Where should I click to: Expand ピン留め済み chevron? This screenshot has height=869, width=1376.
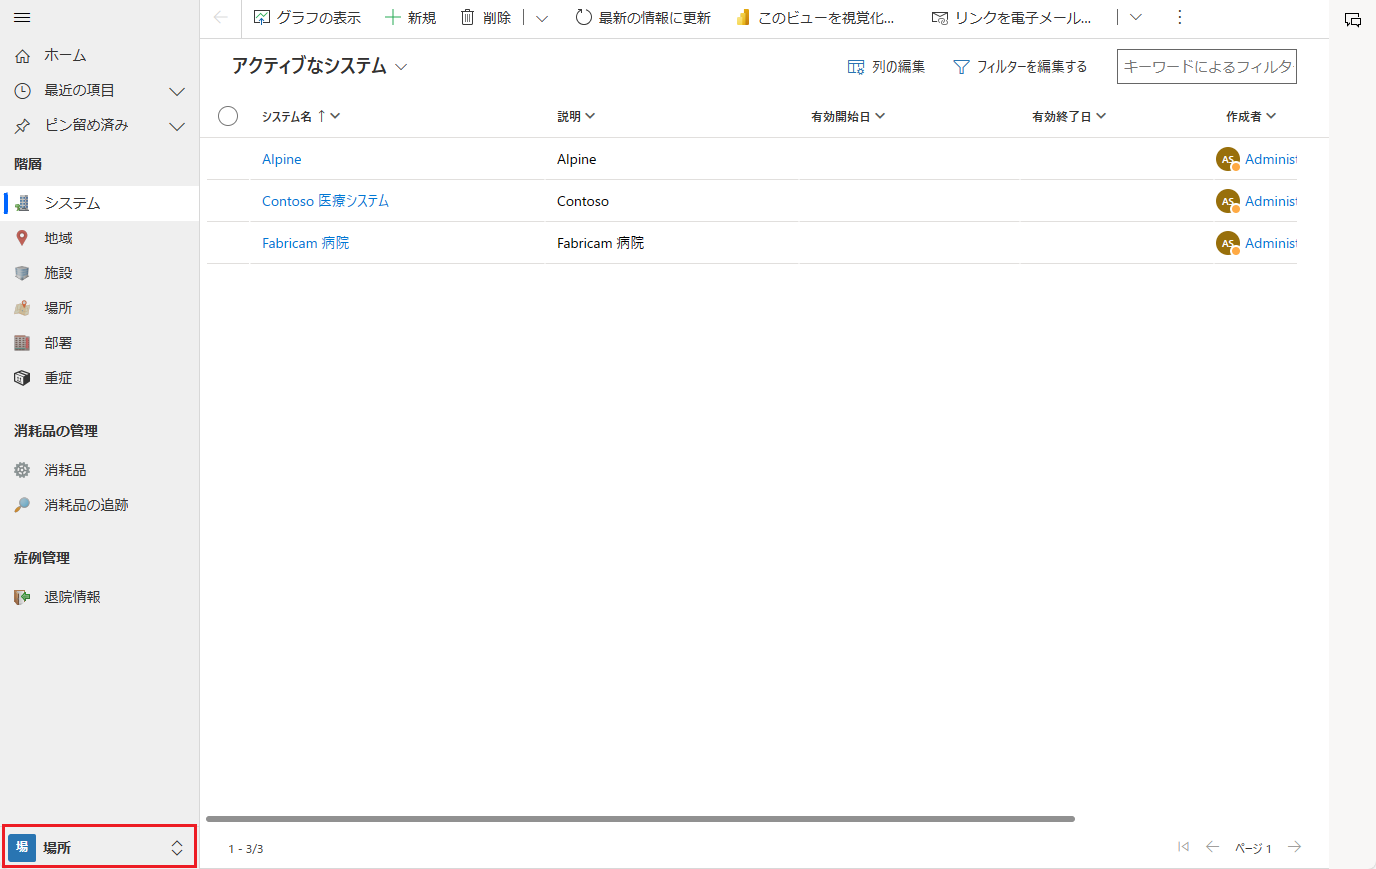pyautogui.click(x=177, y=126)
